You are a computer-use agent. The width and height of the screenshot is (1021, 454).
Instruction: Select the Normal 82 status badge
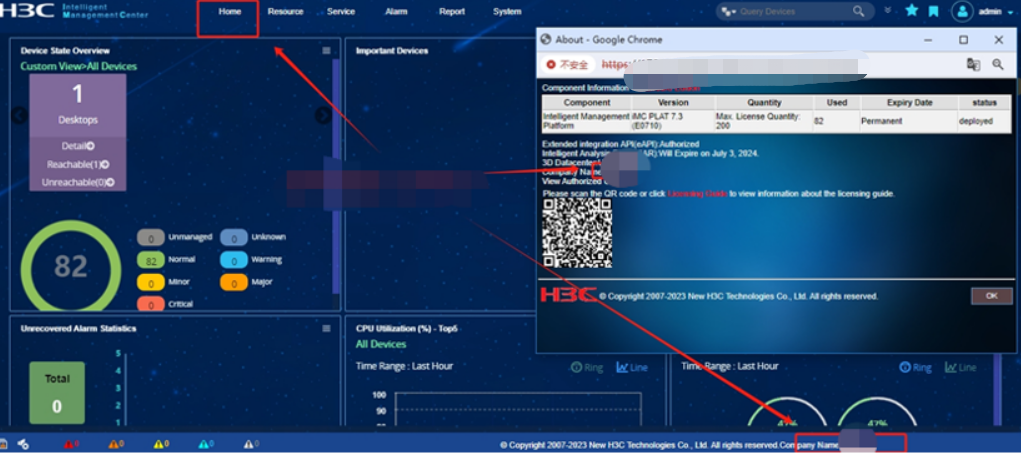point(150,260)
